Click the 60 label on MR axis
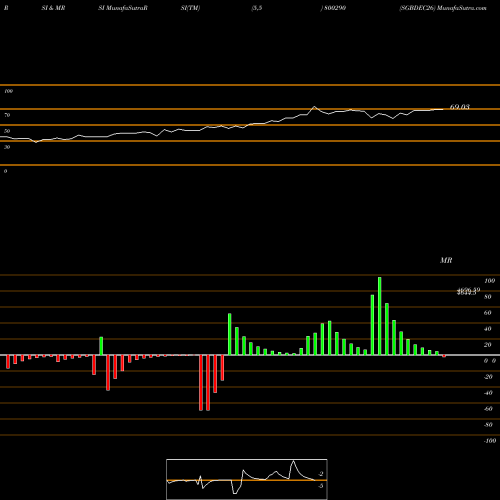Viewport: 500px width, 500px height. [x=487, y=313]
